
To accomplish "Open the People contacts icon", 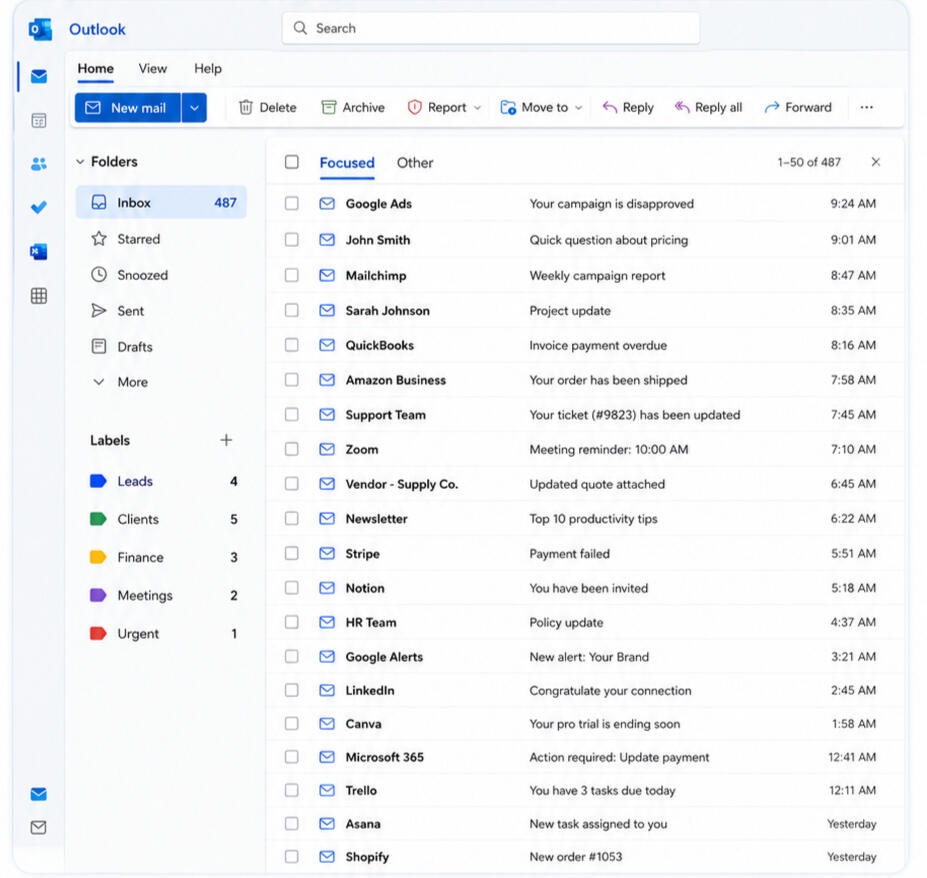I will click(x=39, y=164).
